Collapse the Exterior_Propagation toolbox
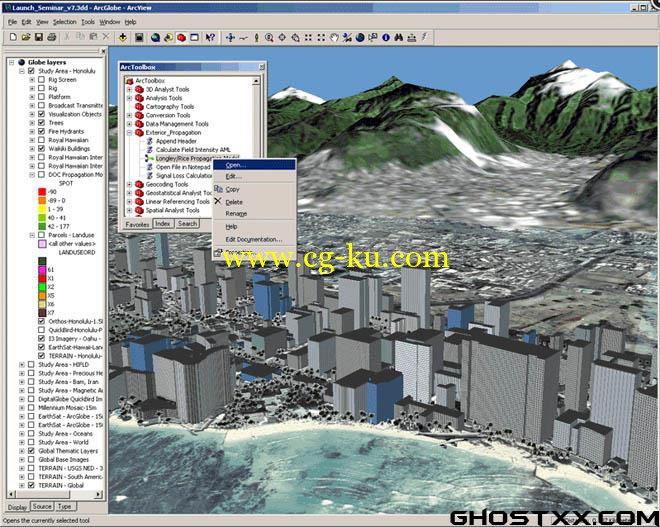Screen dimensions: 660x527 [x=130, y=133]
